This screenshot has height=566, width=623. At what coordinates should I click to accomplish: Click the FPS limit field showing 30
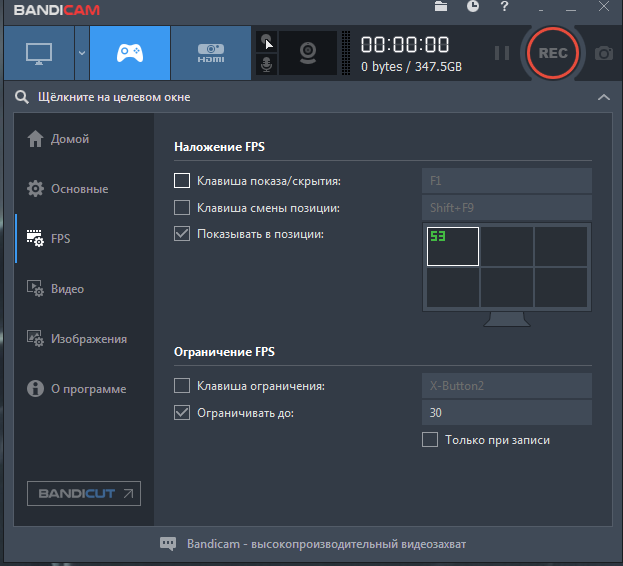(507, 413)
